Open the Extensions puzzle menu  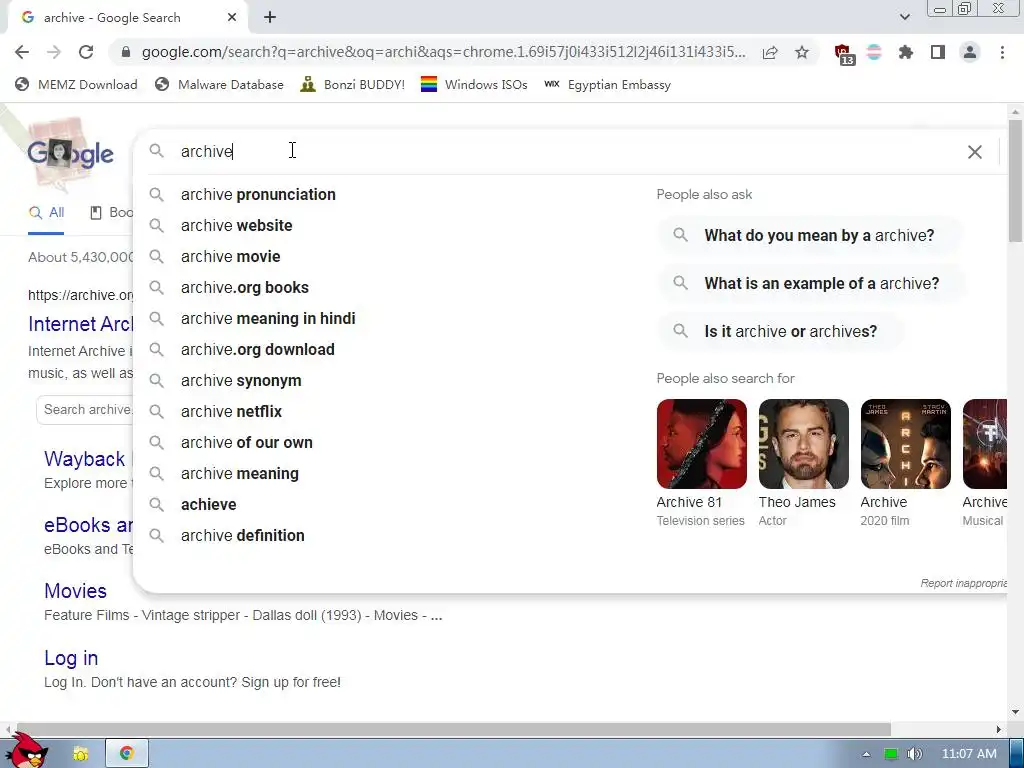pos(906,52)
